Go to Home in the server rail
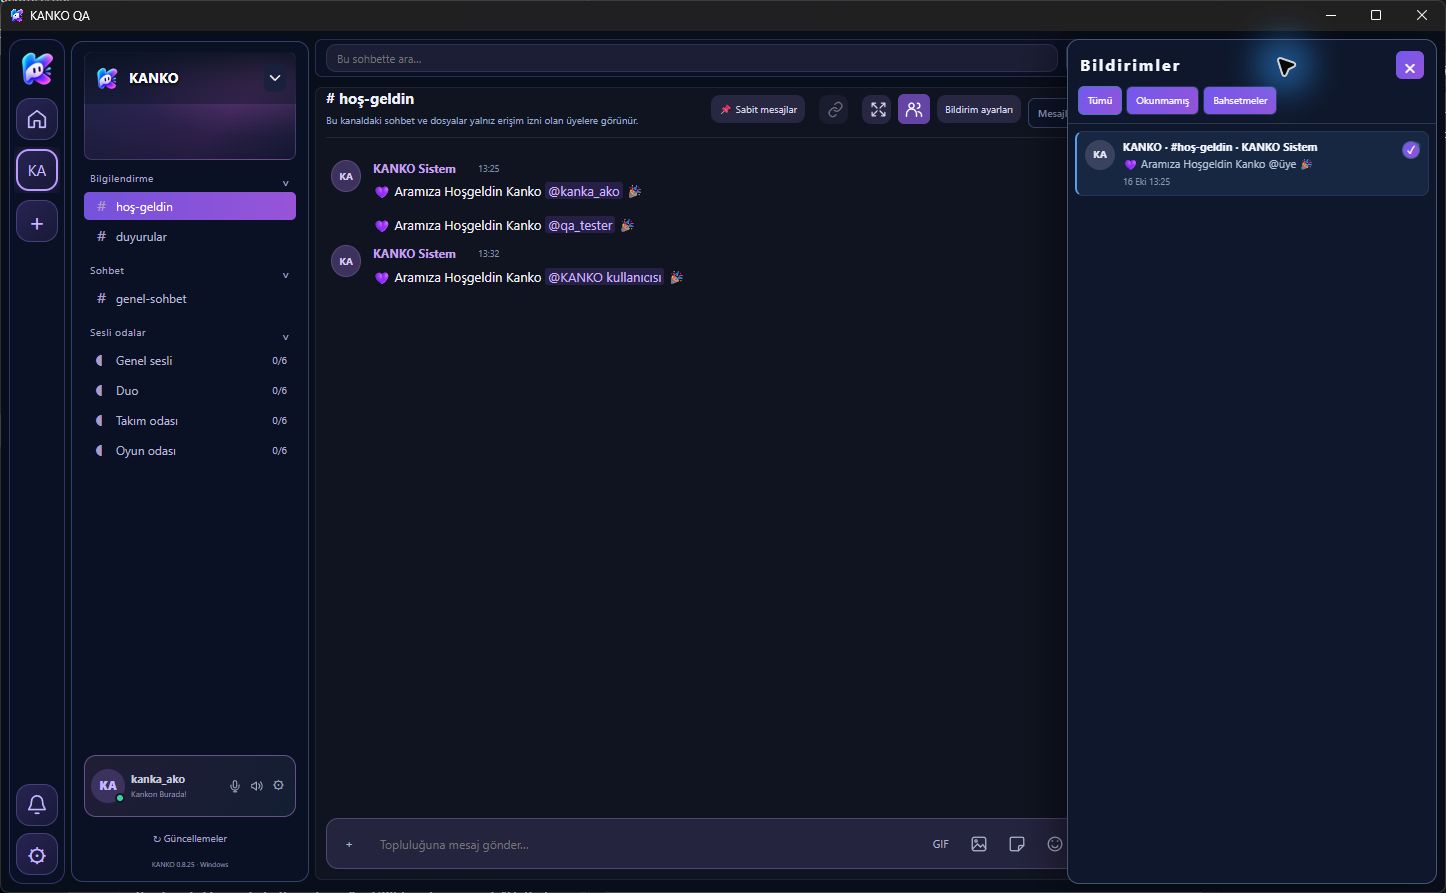This screenshot has width=1446, height=893. (x=37, y=119)
